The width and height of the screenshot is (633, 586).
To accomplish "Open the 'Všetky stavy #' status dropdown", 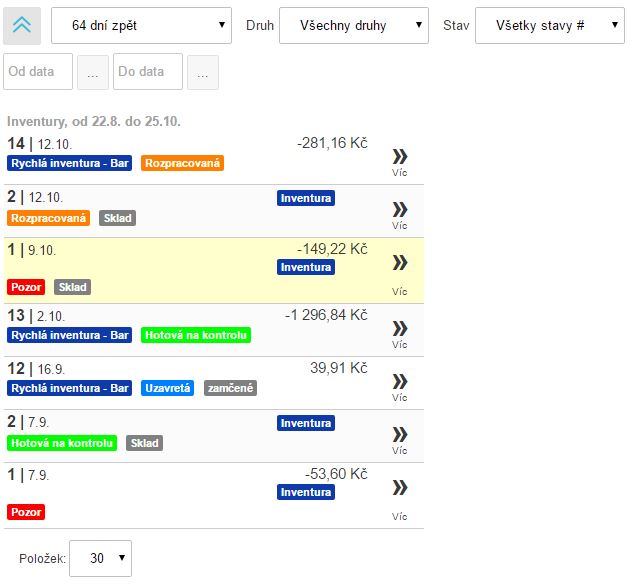I will (549, 24).
